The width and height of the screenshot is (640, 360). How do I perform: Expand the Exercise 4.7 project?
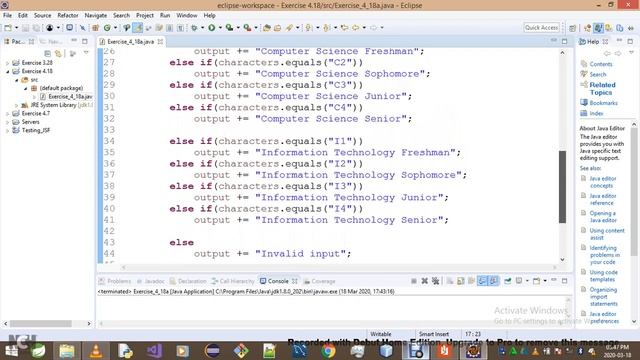[x=7, y=113]
